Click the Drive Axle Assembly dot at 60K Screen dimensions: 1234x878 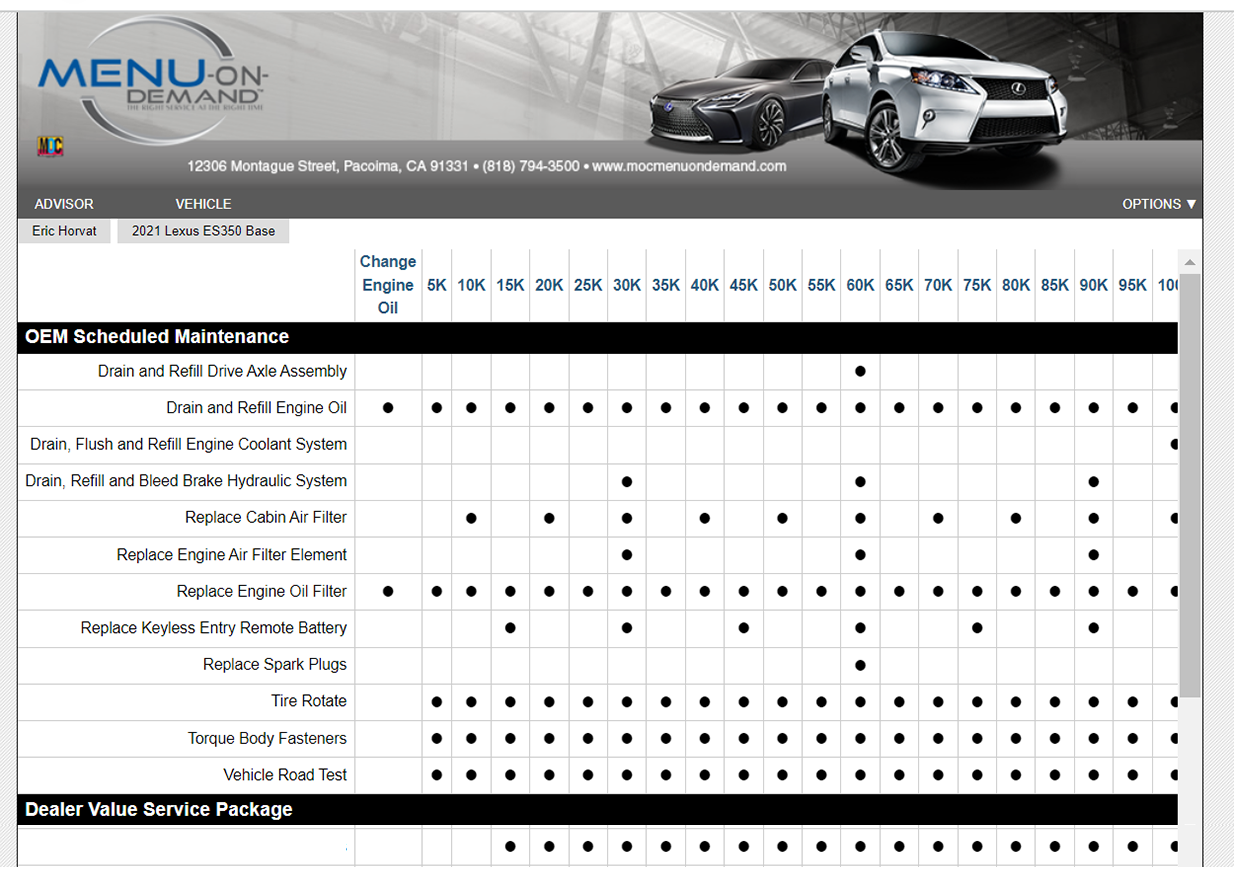click(x=860, y=371)
